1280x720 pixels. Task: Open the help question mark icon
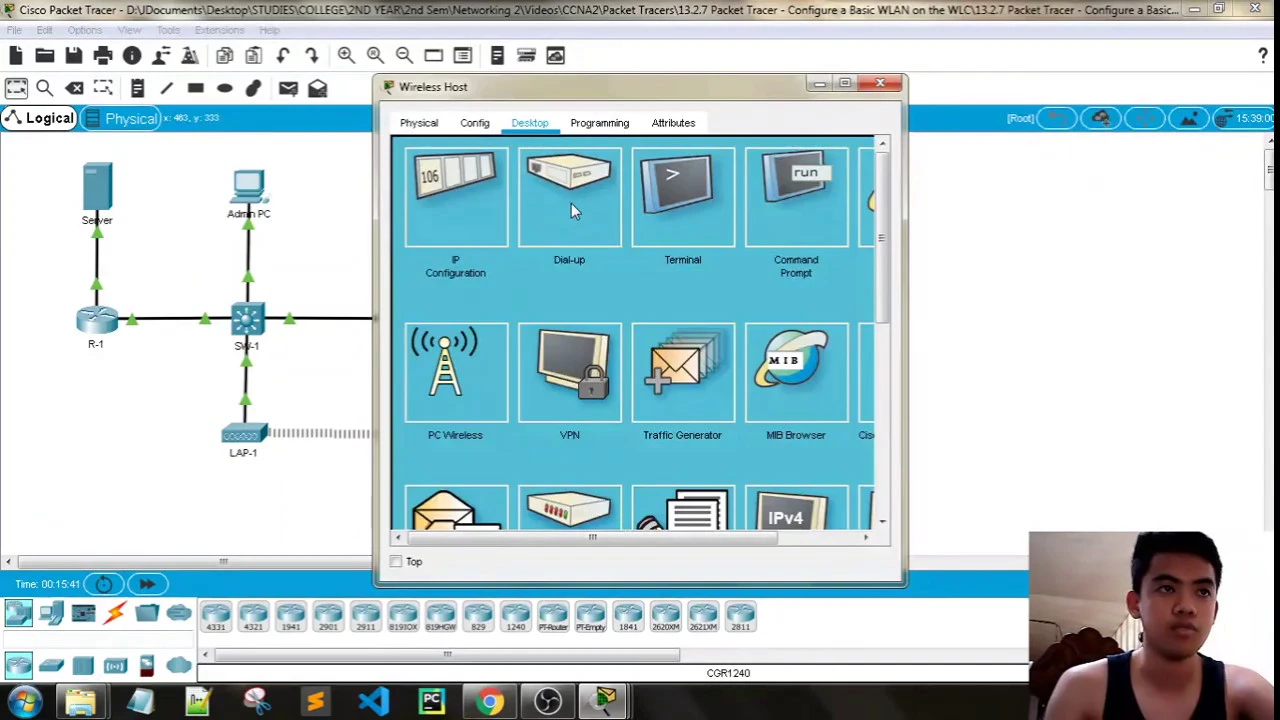tap(1263, 56)
